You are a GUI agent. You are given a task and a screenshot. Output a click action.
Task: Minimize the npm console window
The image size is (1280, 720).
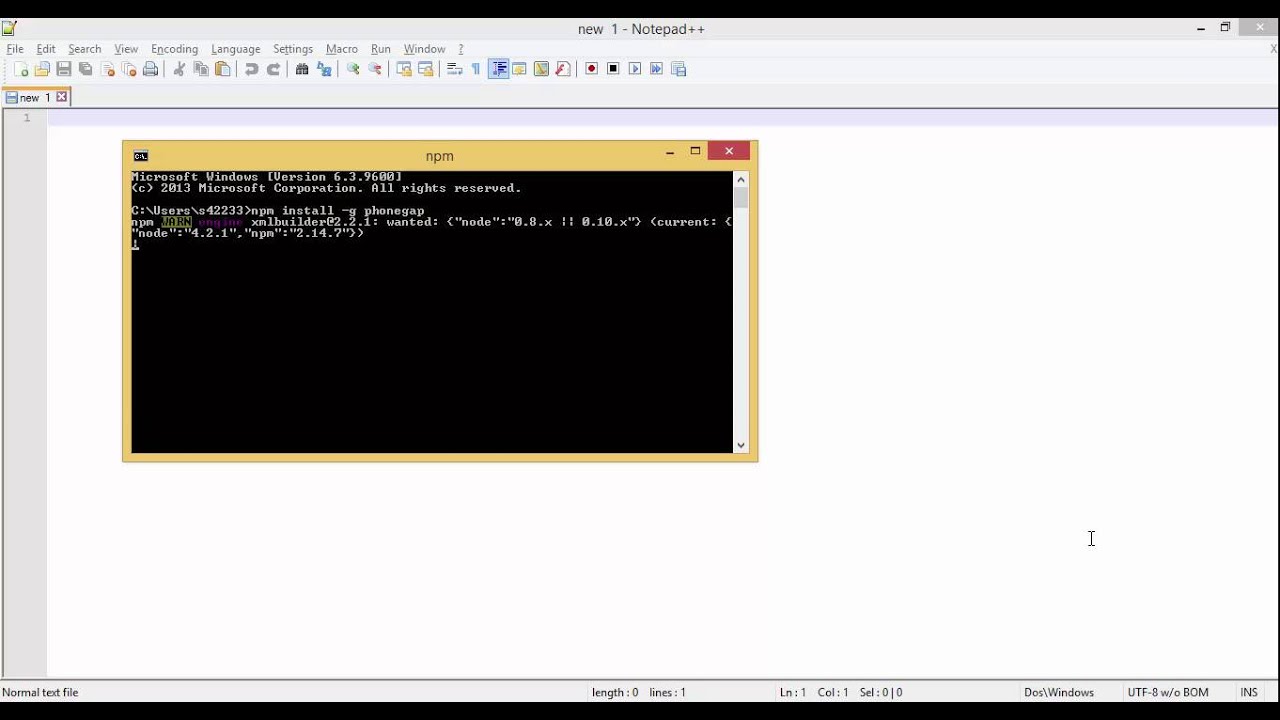pyautogui.click(x=670, y=152)
